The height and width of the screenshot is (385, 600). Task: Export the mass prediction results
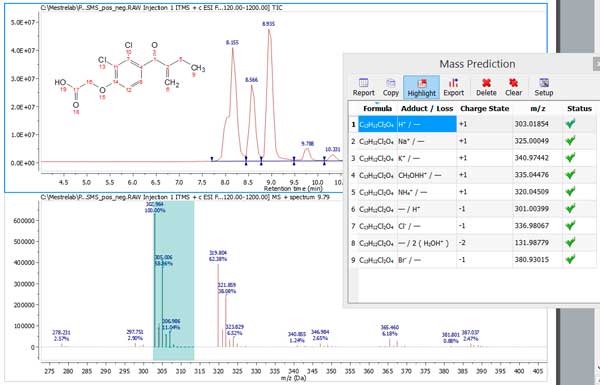coord(453,87)
